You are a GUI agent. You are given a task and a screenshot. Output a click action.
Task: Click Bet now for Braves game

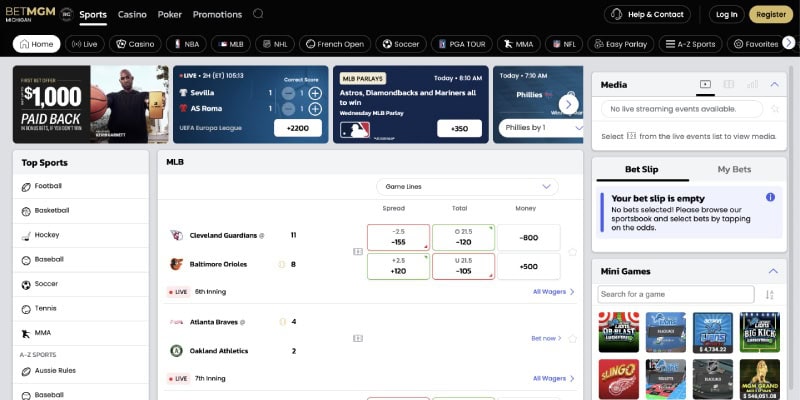coord(546,338)
